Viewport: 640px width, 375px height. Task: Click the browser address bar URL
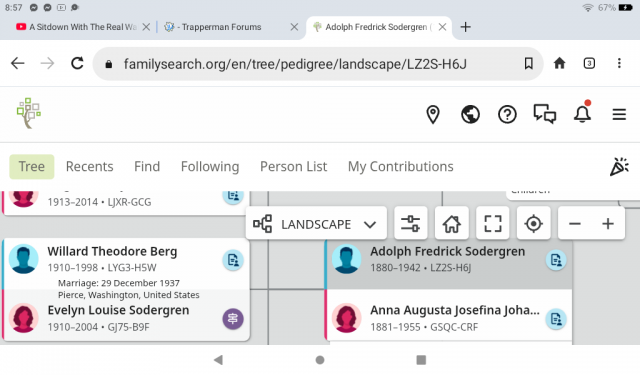pos(295,64)
